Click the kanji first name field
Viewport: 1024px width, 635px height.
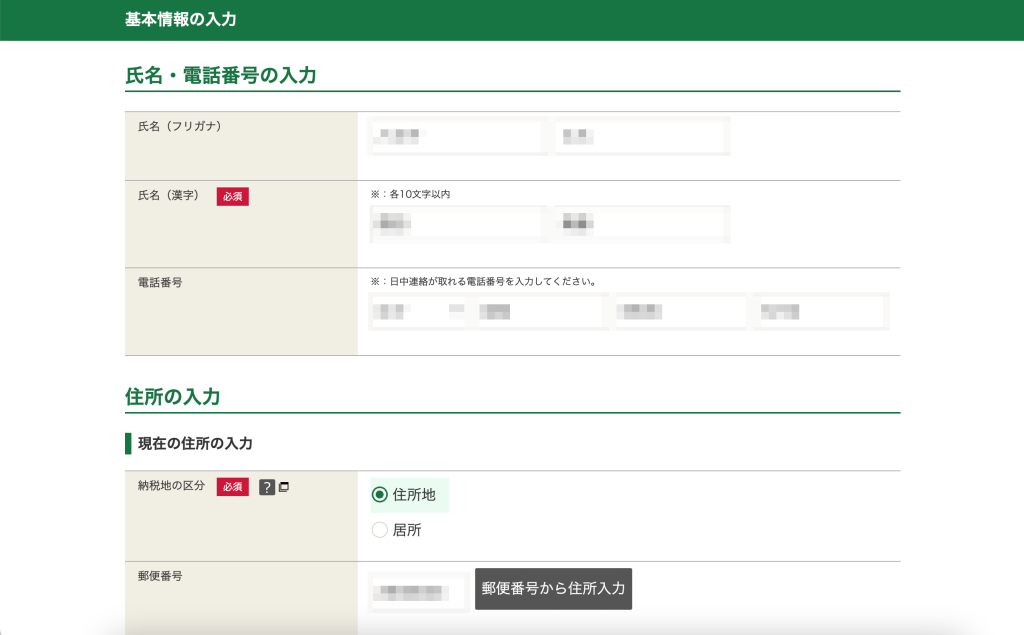pyautogui.click(x=642, y=225)
